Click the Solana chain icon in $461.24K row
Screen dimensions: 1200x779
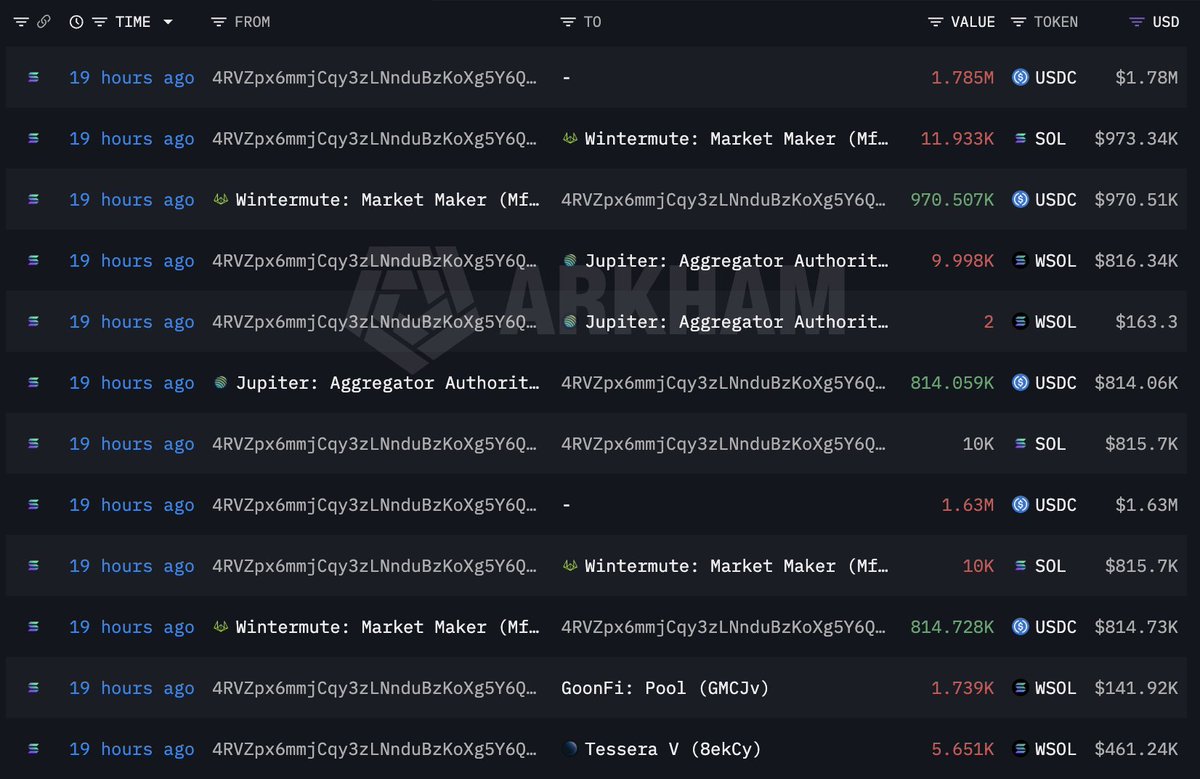tap(34, 748)
